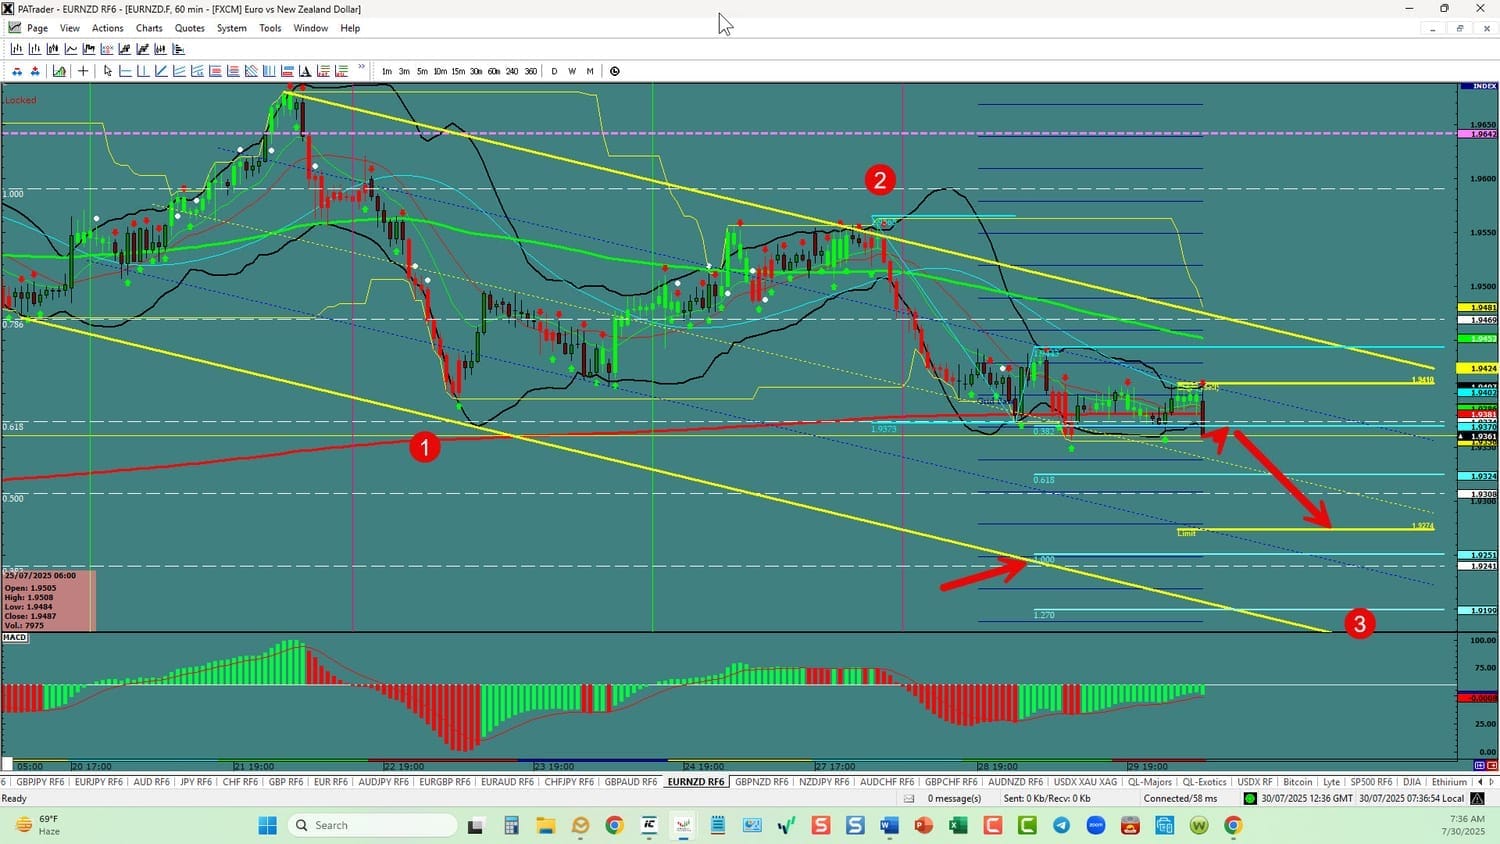
Task: Switch to the GBPJPY RF6 tab
Action: 40,782
